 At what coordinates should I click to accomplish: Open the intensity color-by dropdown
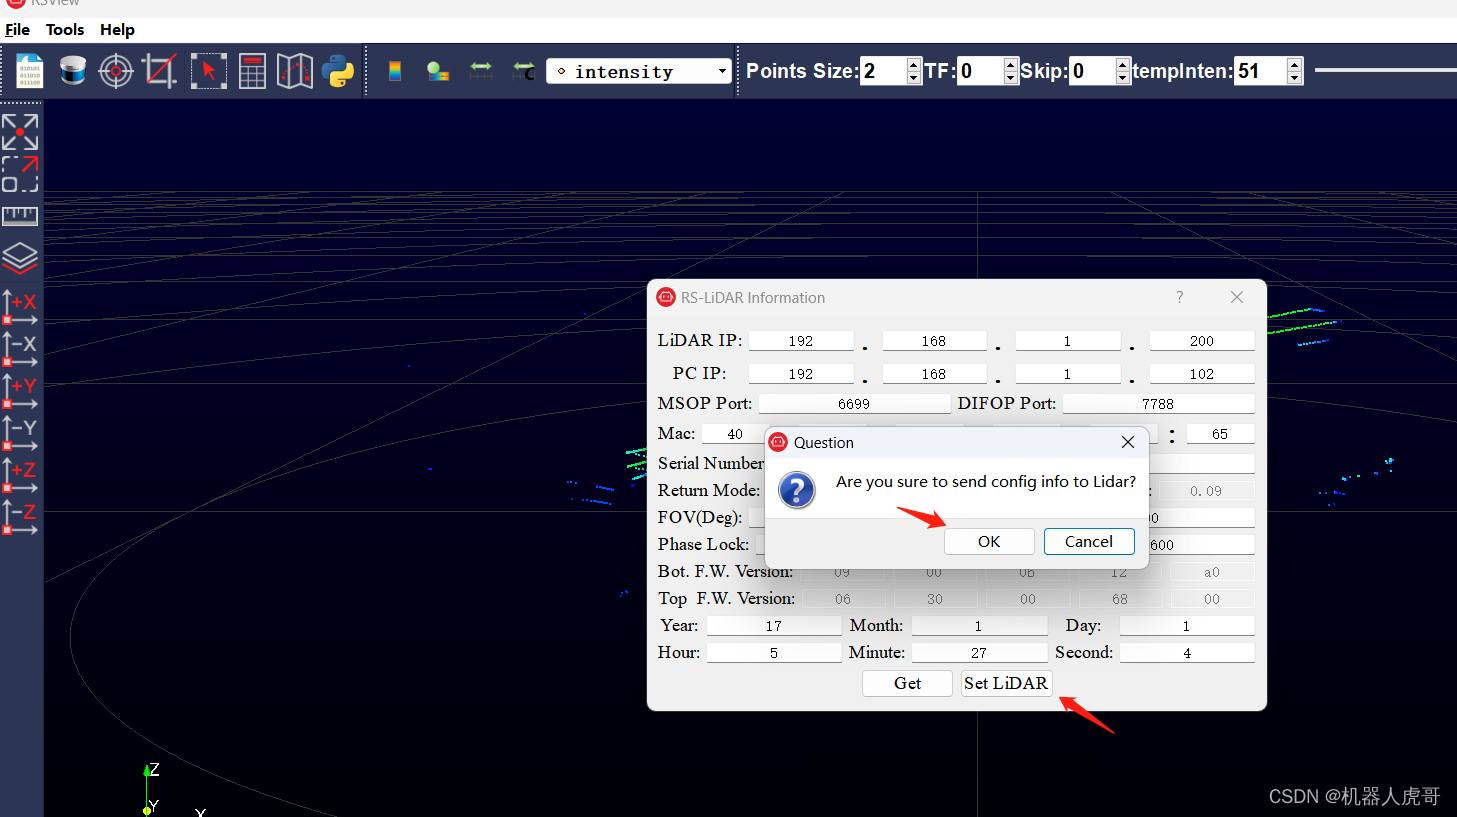(638, 71)
